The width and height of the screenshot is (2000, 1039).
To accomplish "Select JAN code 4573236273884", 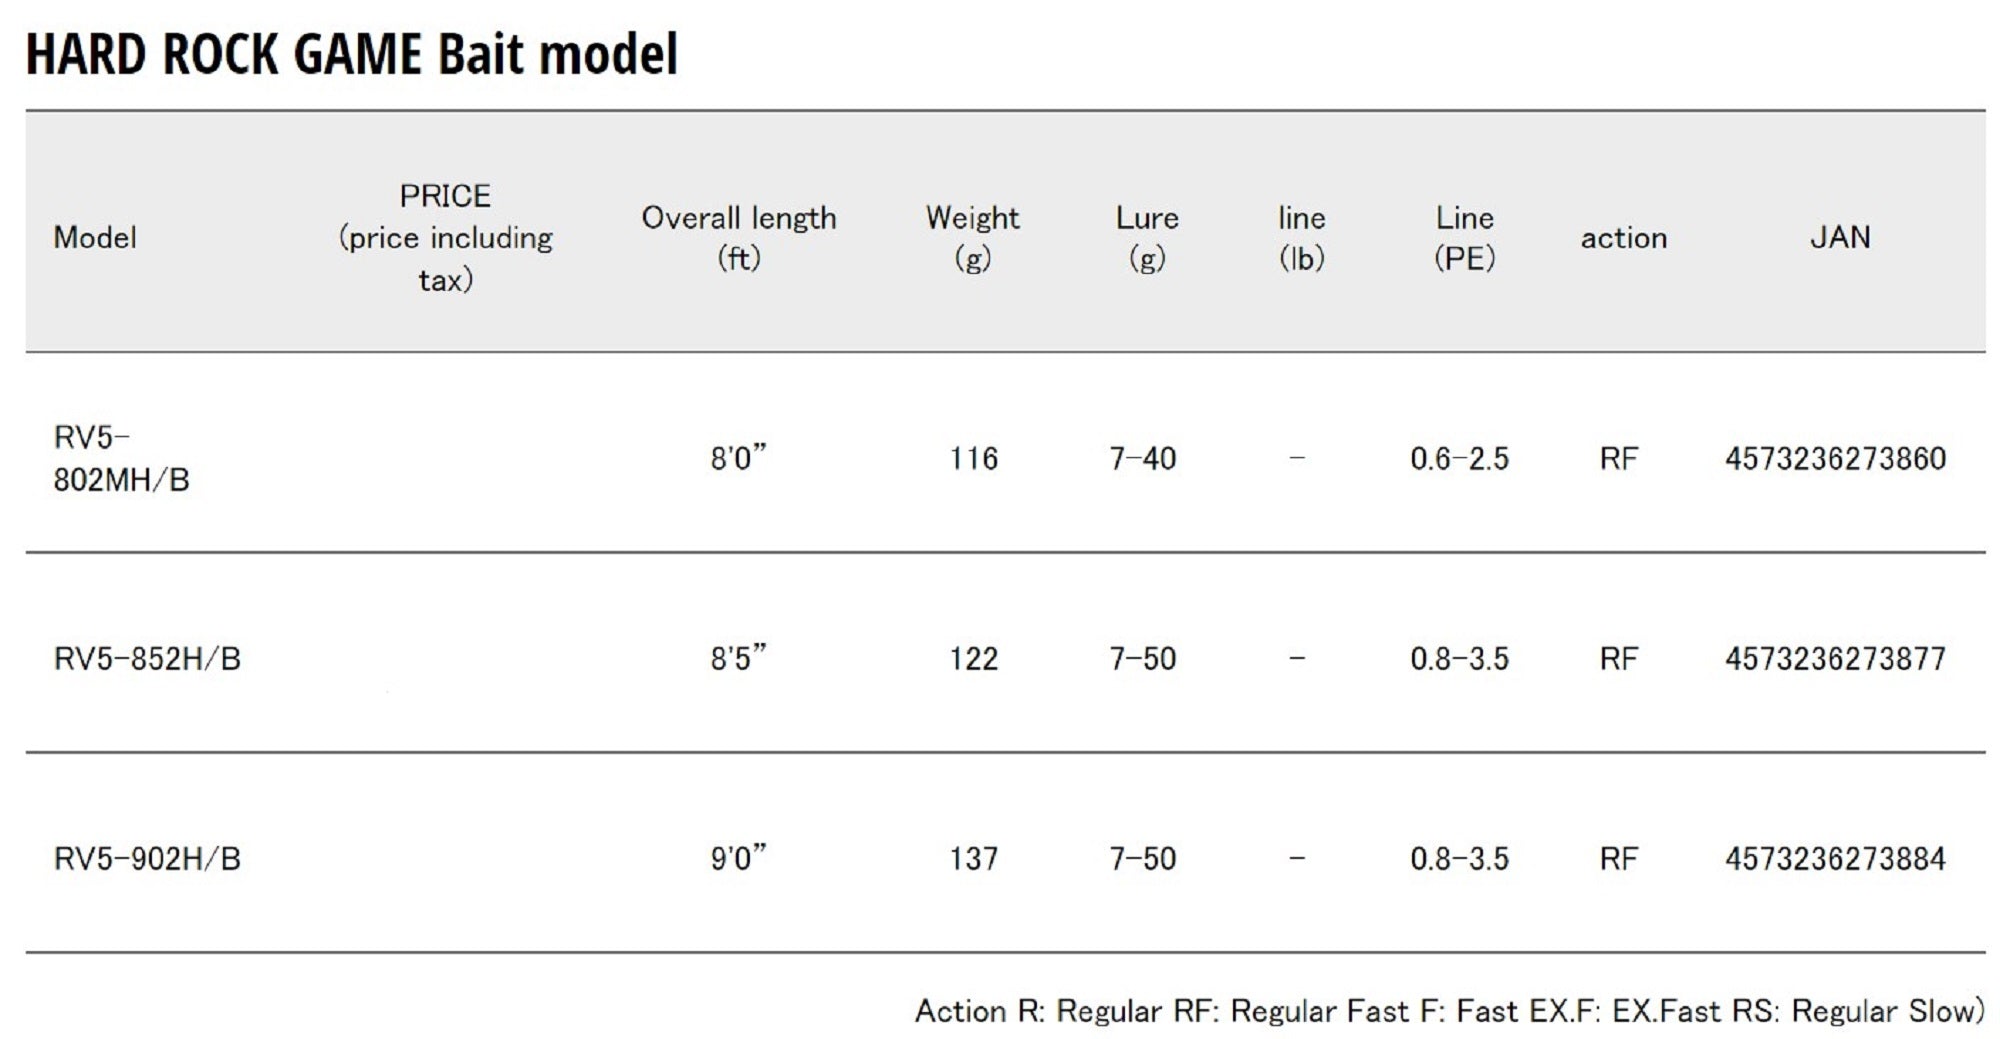I will tap(1835, 859).
